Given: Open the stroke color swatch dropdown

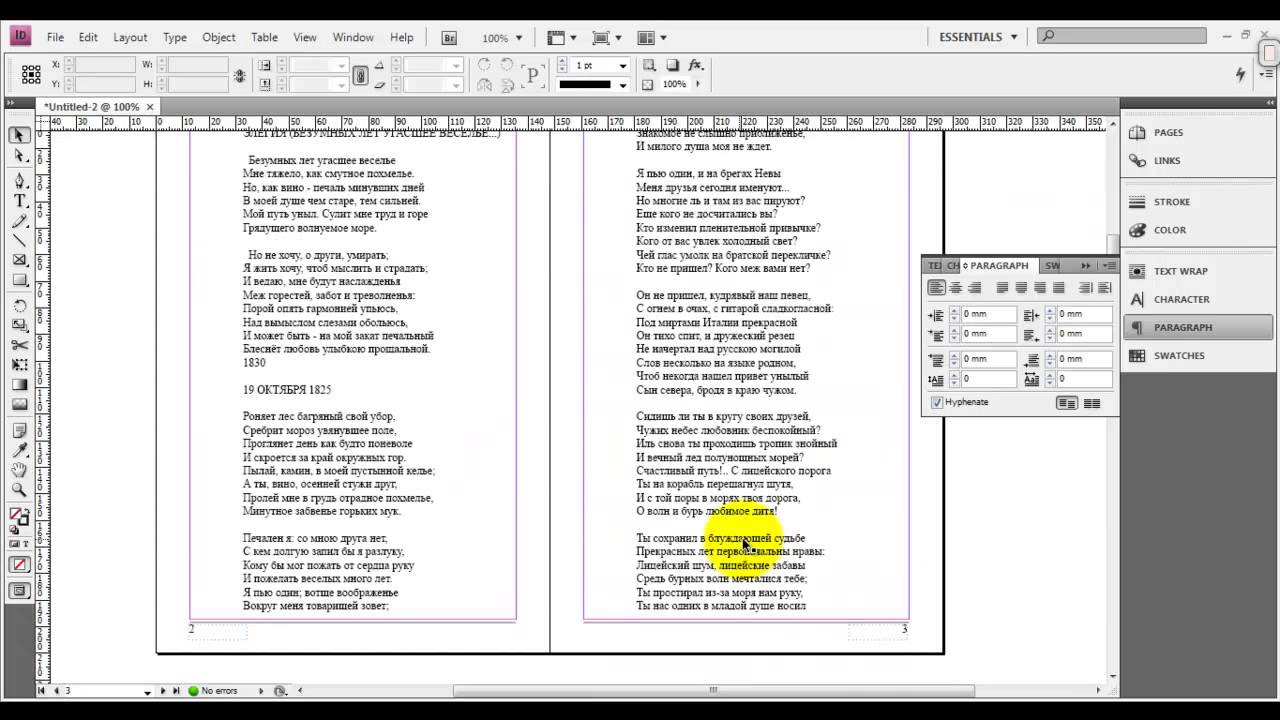Looking at the screenshot, I should coord(623,85).
